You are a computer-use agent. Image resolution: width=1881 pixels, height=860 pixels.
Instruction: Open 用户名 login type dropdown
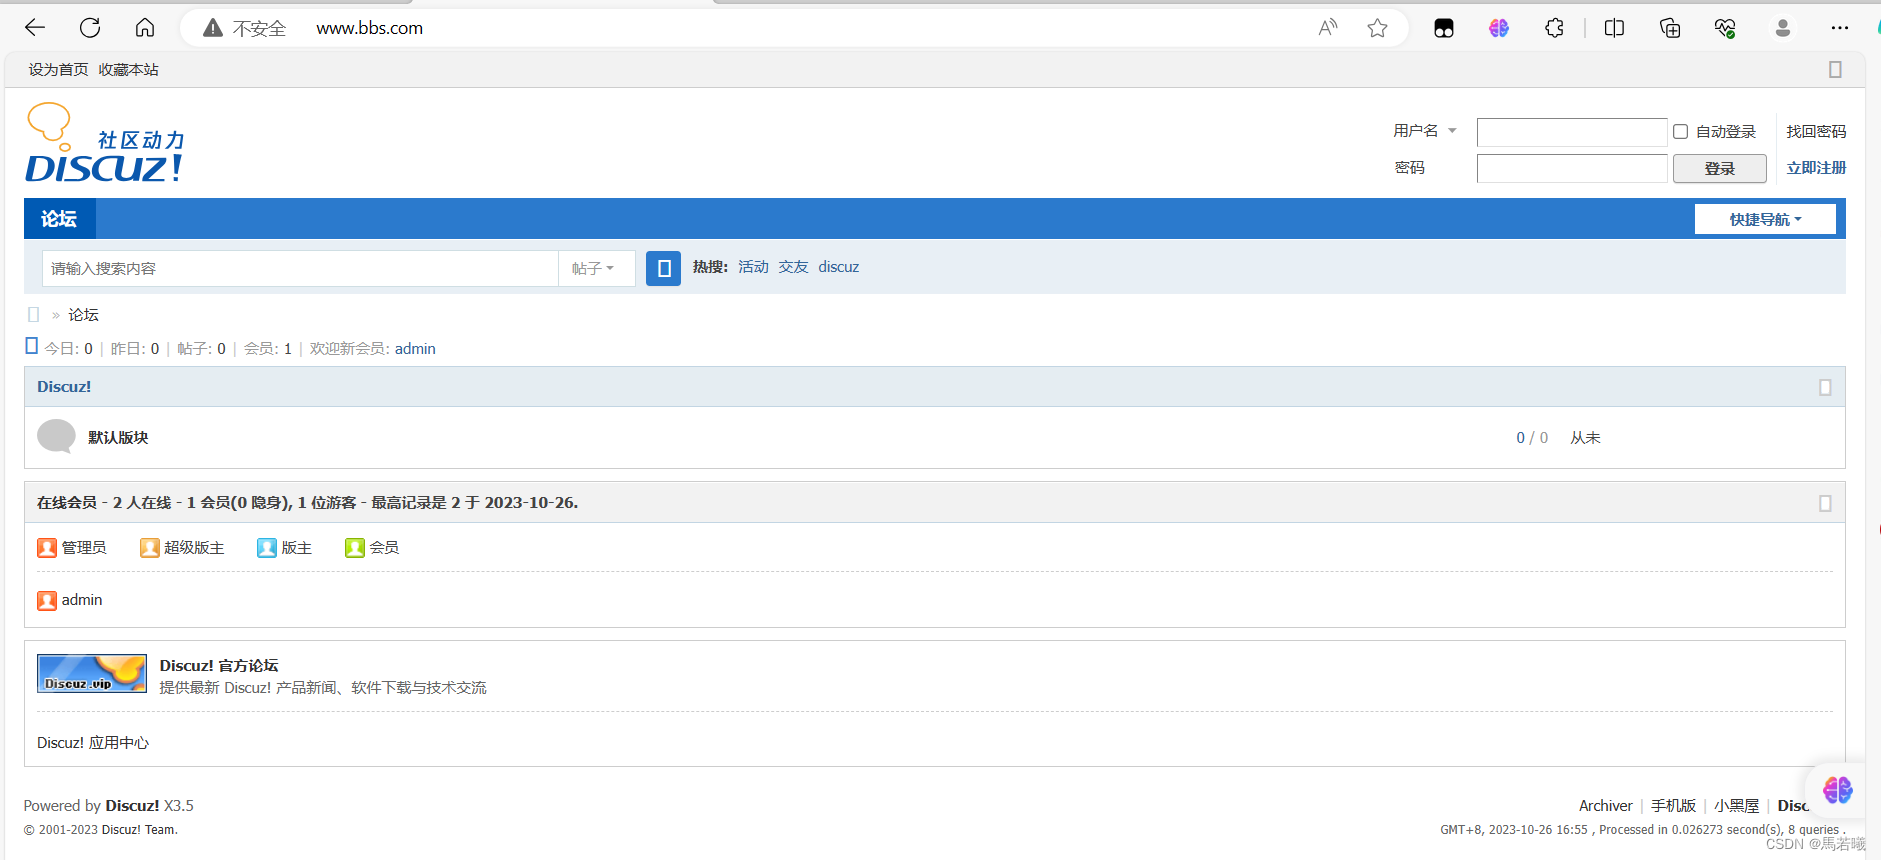[x=1425, y=131]
